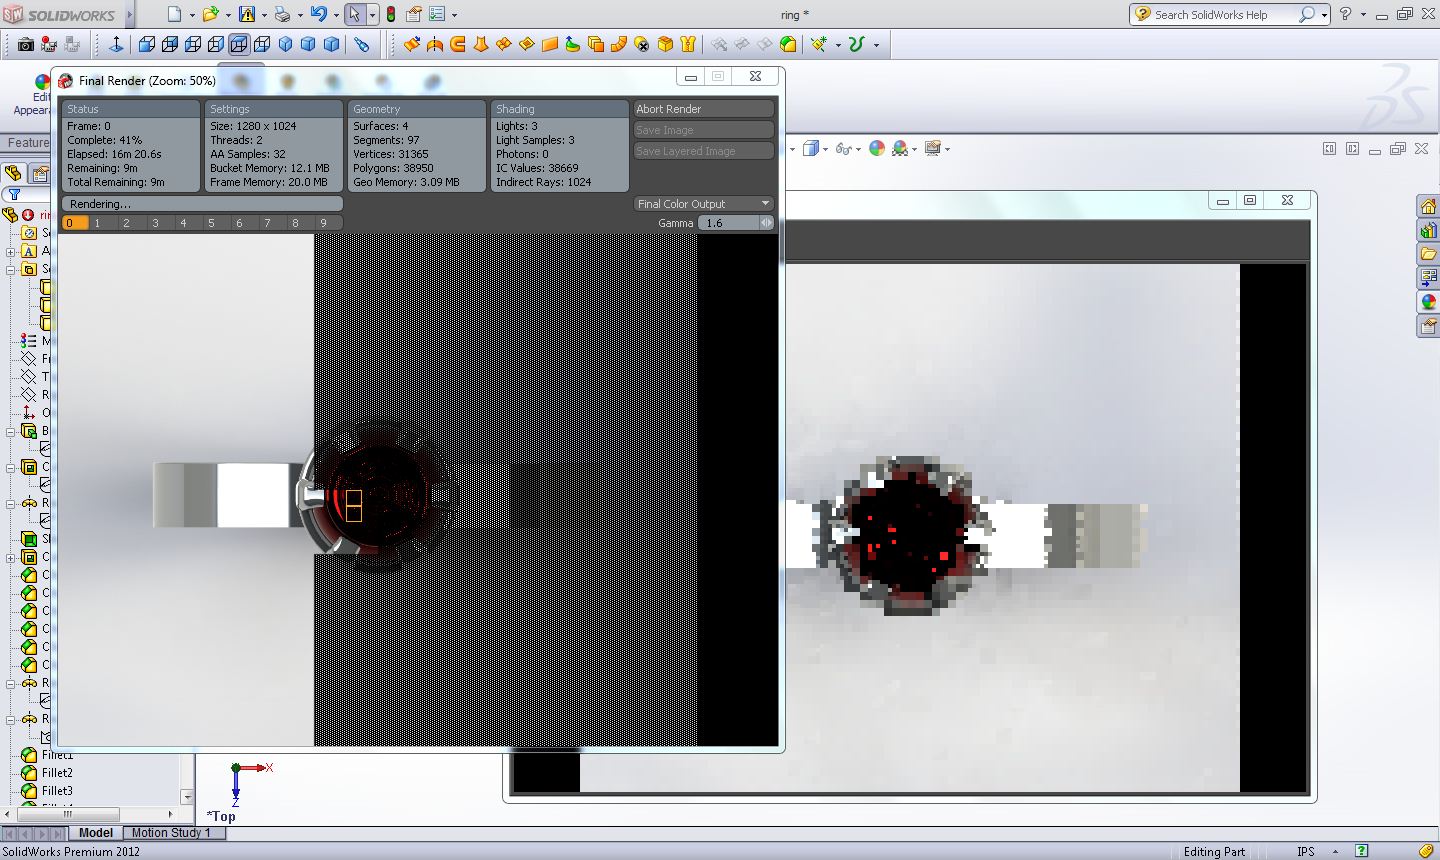Open SolidWorks Help question mark icon
This screenshot has height=860, width=1440.
coord(1346,14)
